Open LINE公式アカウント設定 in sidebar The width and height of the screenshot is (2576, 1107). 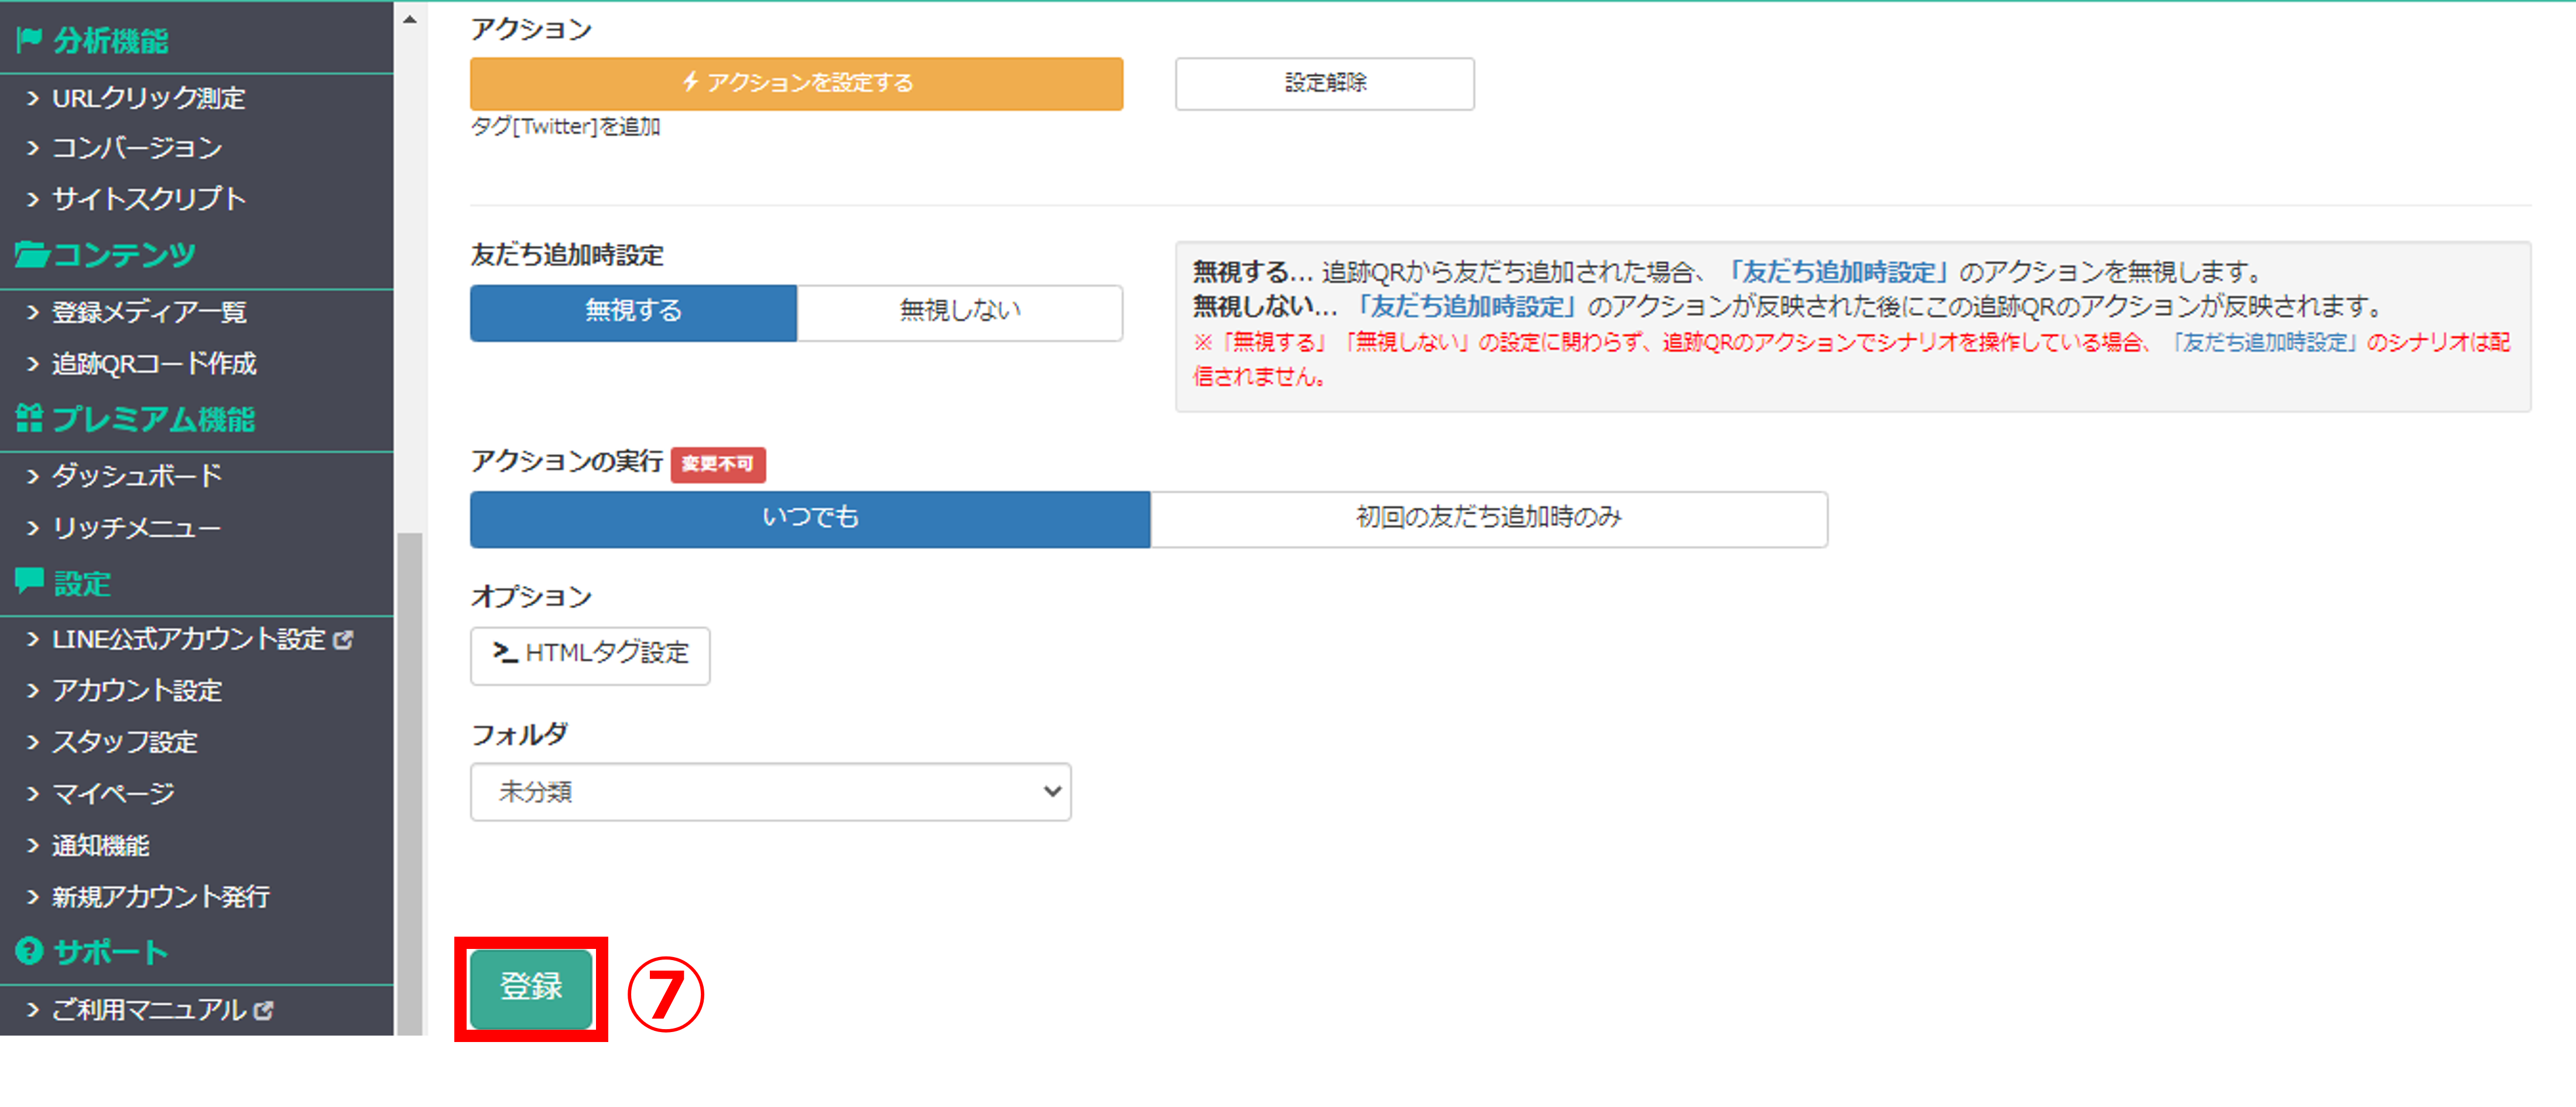(189, 639)
